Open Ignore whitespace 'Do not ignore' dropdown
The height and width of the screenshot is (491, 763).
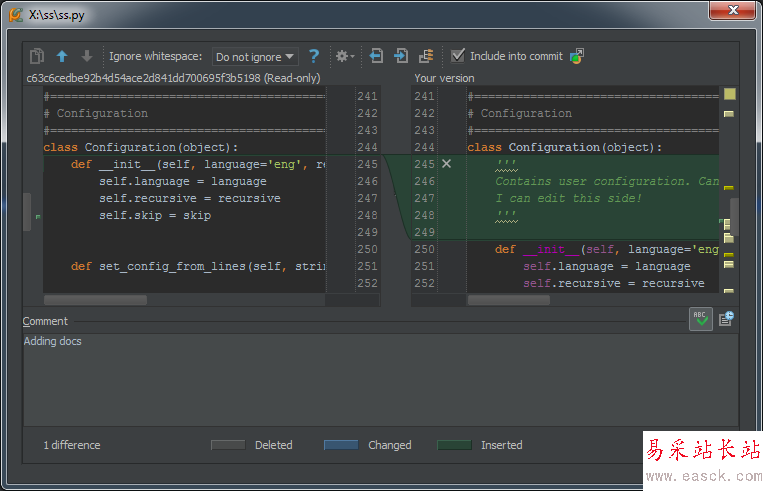(x=254, y=57)
